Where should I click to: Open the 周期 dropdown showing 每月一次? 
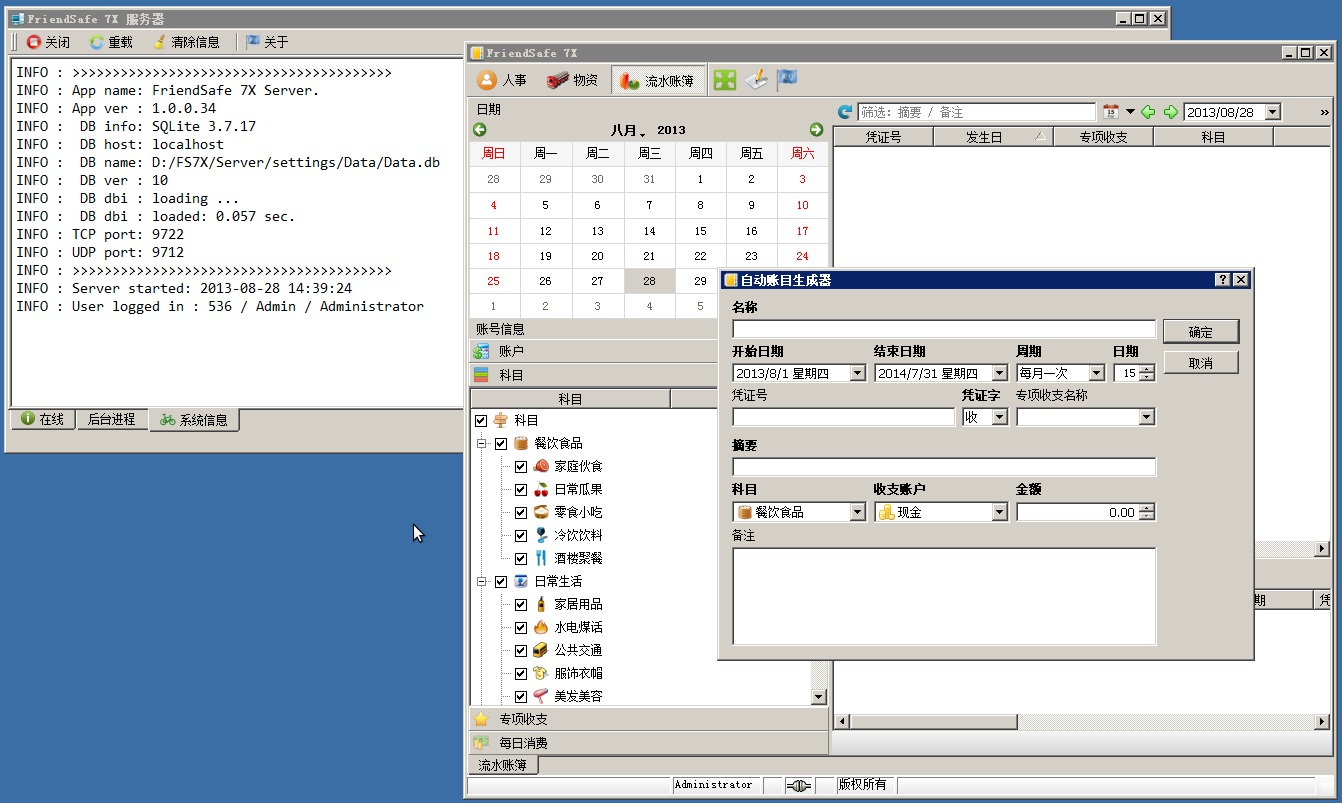click(x=1096, y=373)
